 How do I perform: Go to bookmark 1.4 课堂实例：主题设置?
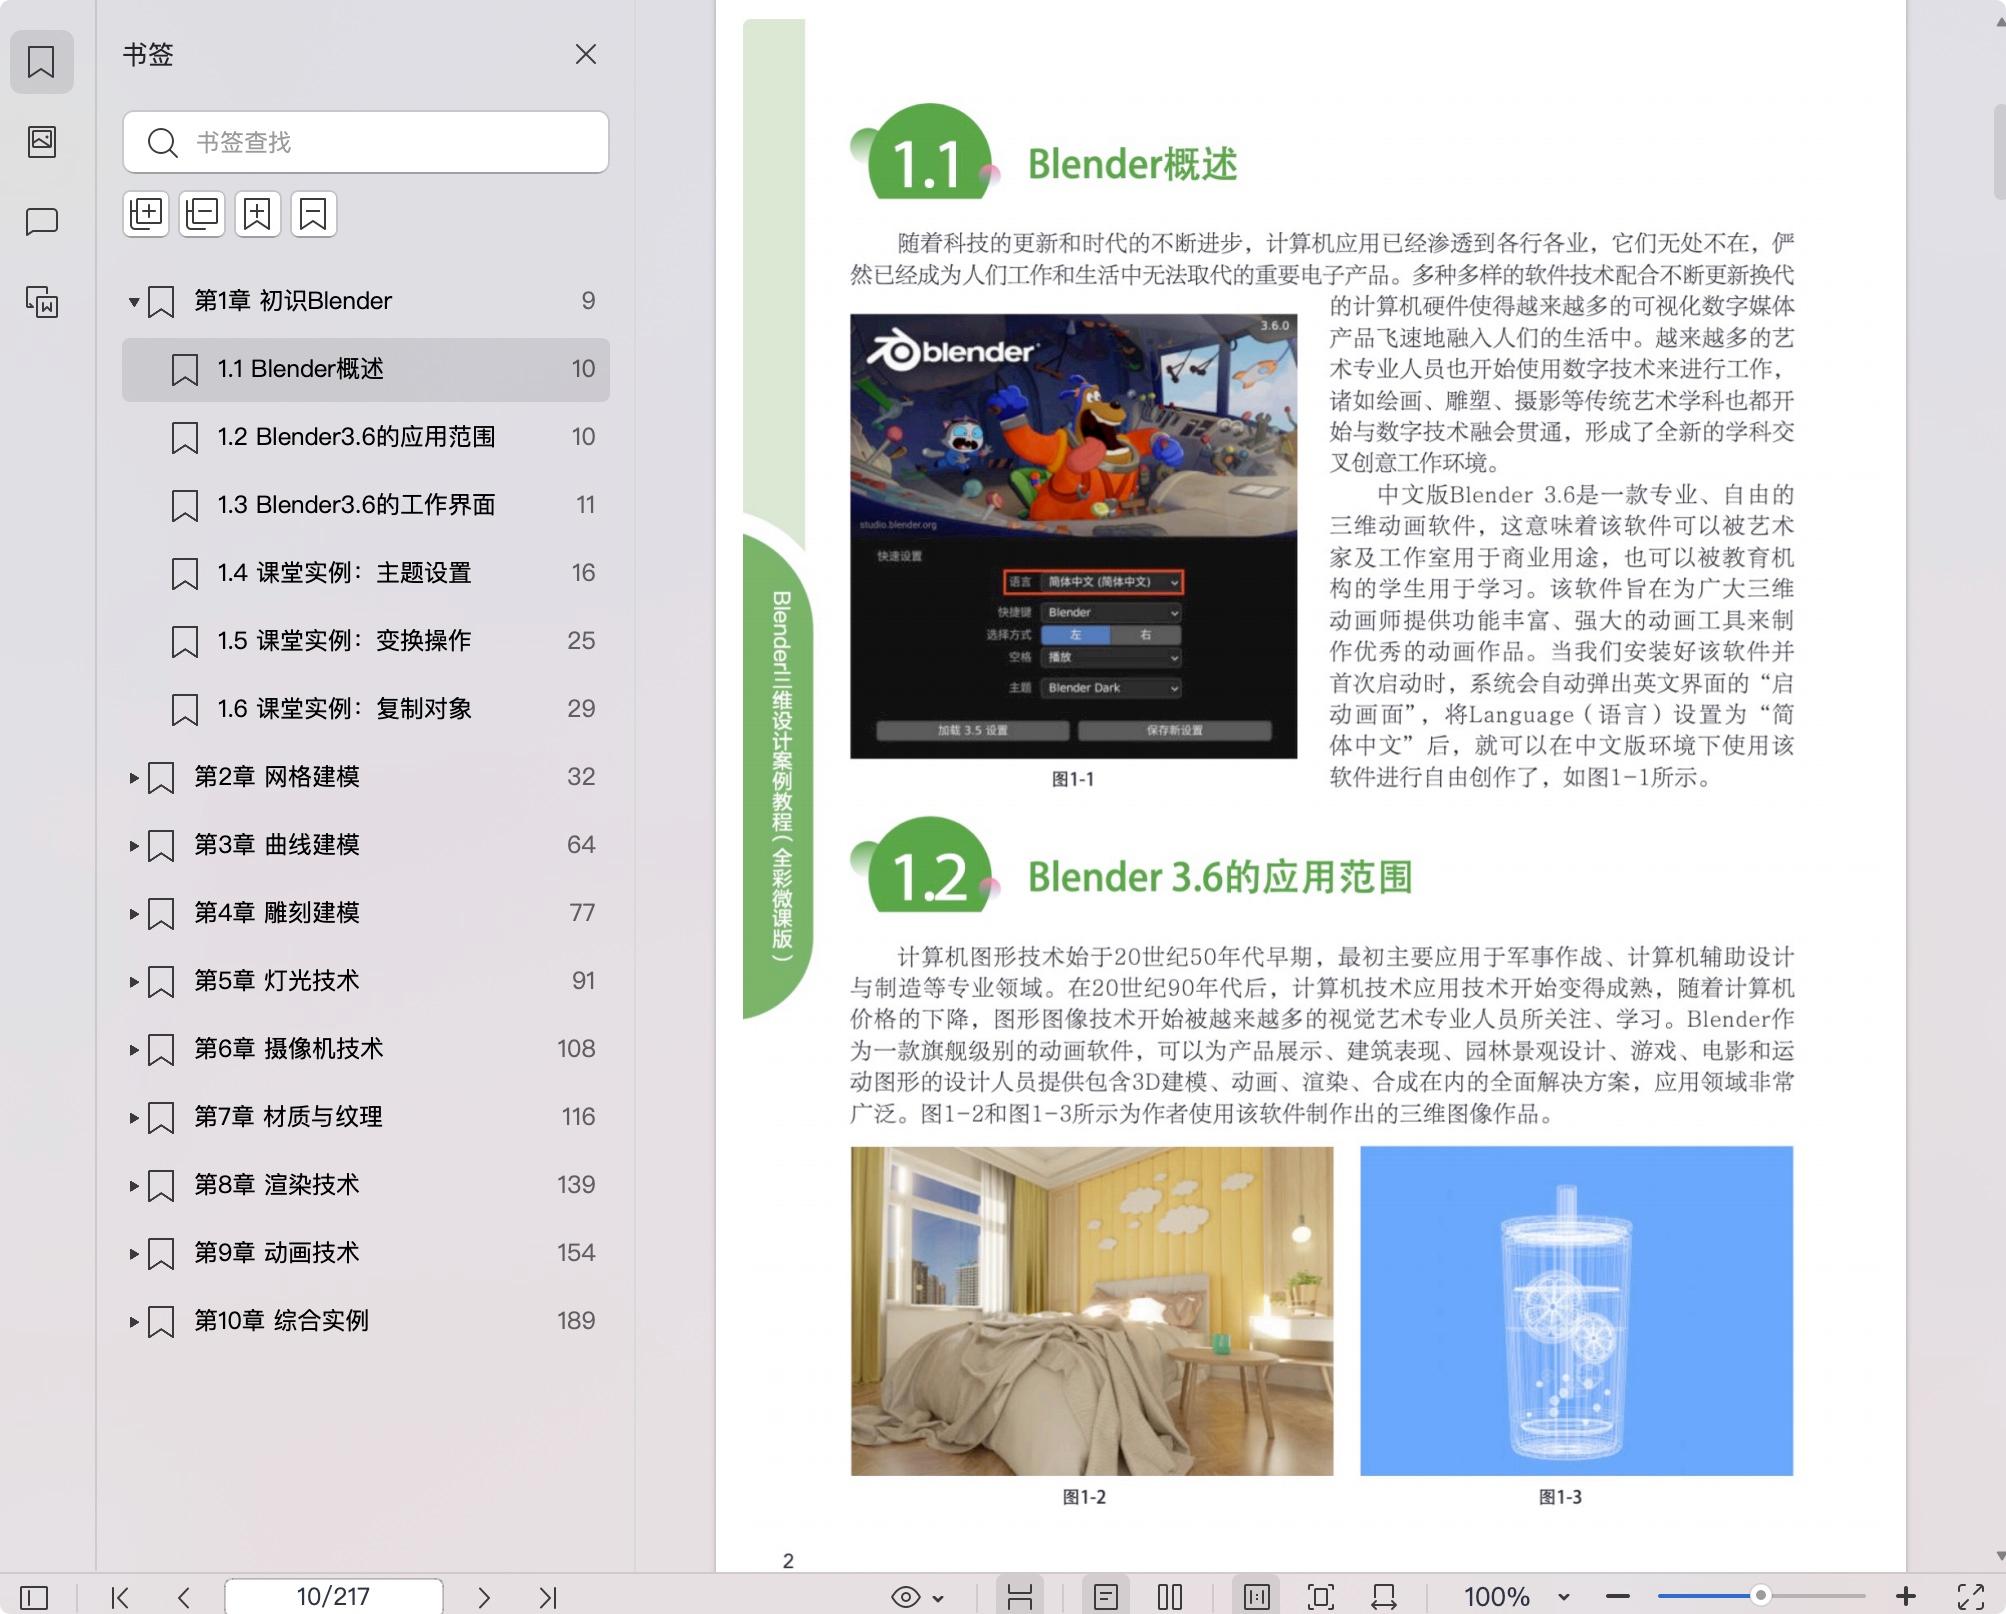[366, 573]
